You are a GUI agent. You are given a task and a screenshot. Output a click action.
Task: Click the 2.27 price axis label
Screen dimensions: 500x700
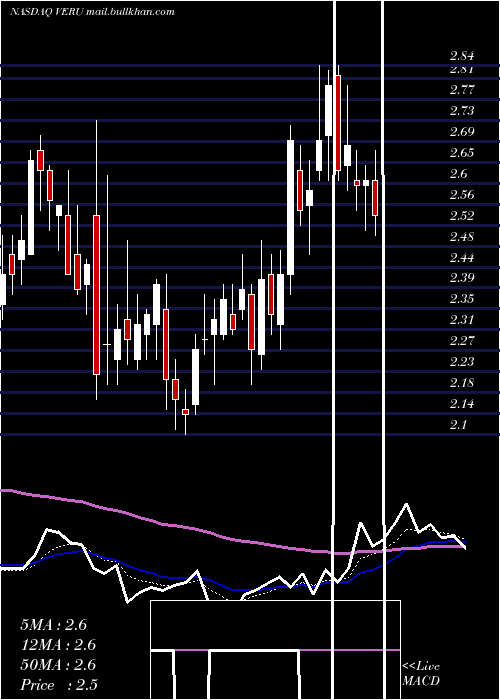coord(462,341)
